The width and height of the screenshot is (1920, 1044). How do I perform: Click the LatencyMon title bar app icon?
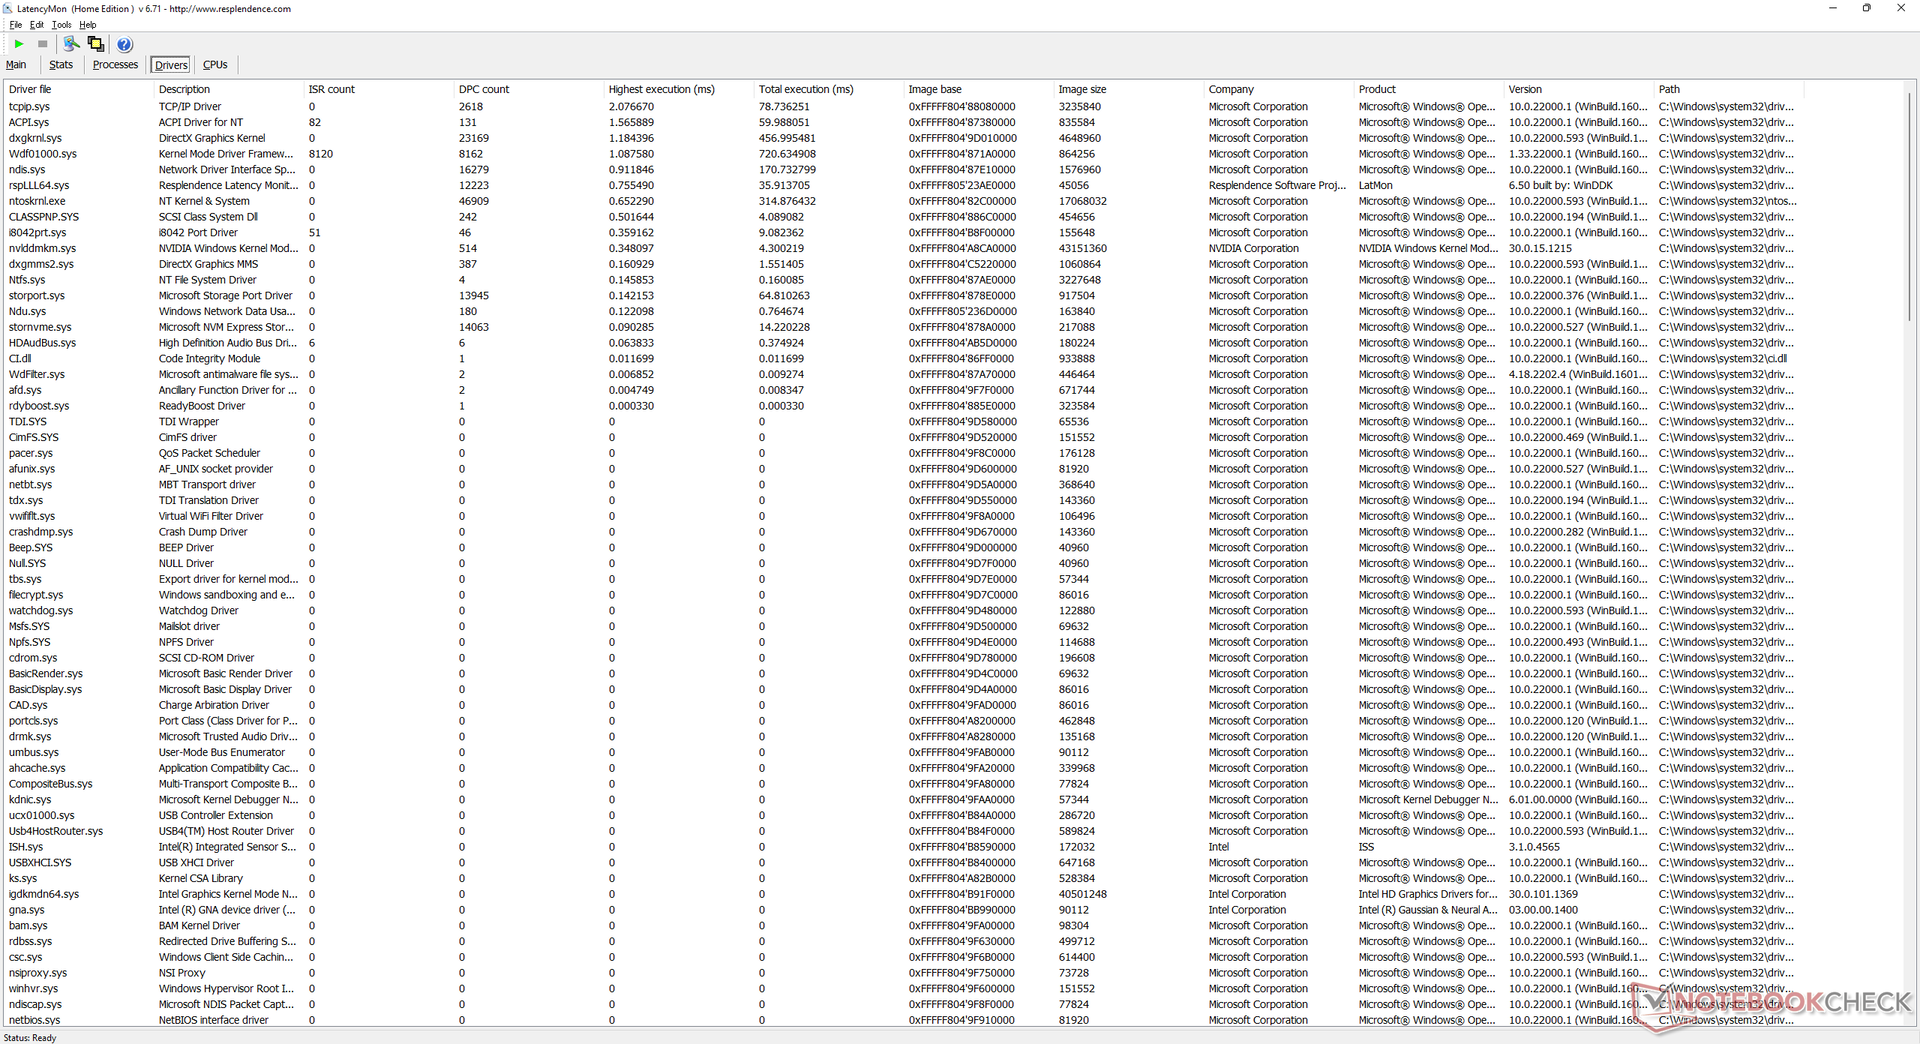pyautogui.click(x=8, y=8)
